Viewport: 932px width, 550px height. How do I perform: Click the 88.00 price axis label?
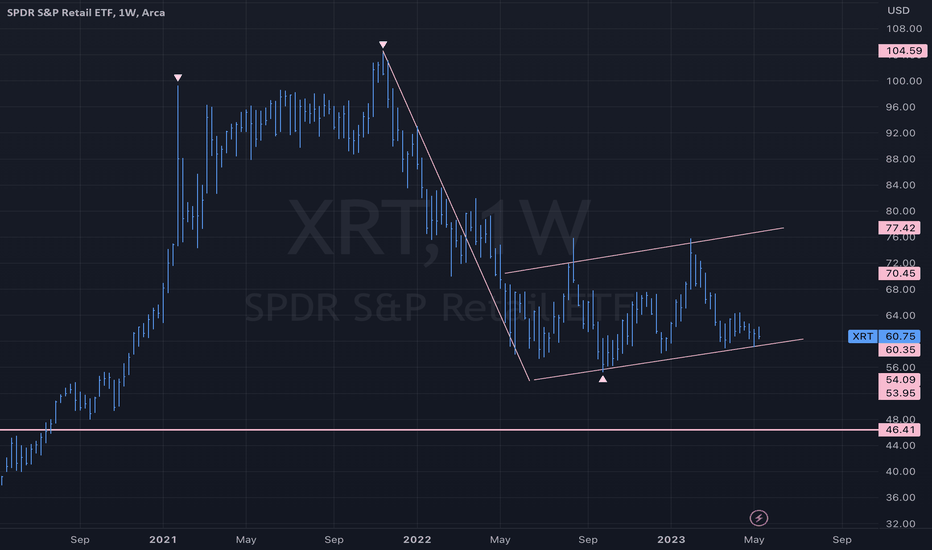[x=900, y=159]
